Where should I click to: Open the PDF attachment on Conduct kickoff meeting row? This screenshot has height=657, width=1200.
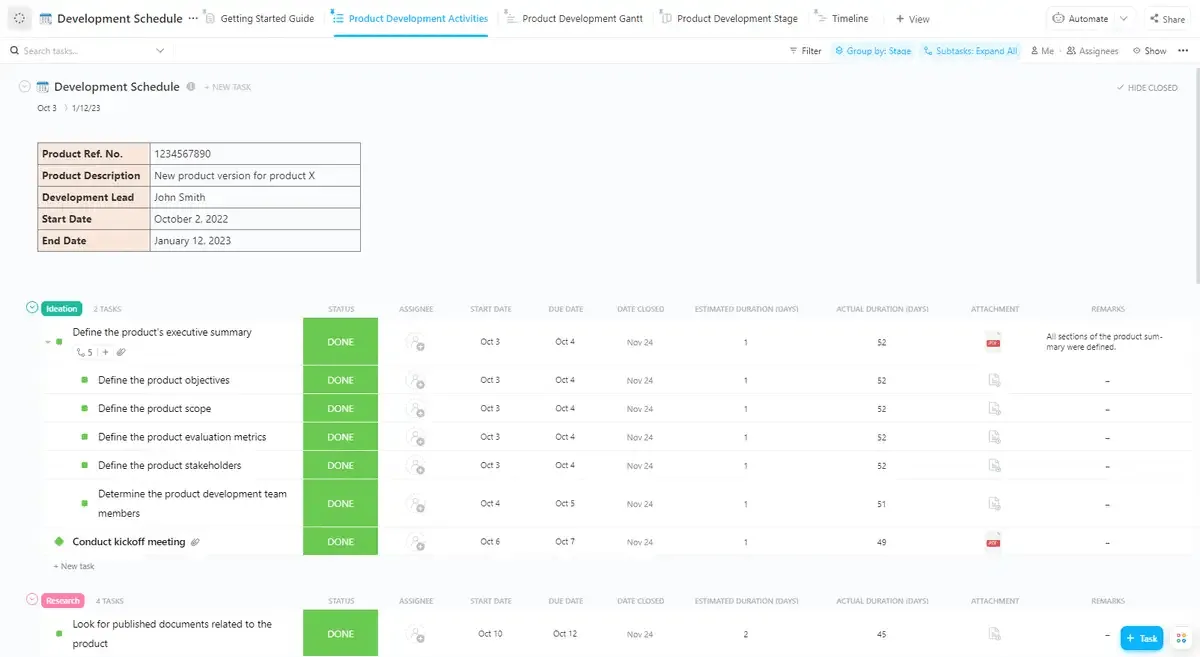click(x=993, y=542)
